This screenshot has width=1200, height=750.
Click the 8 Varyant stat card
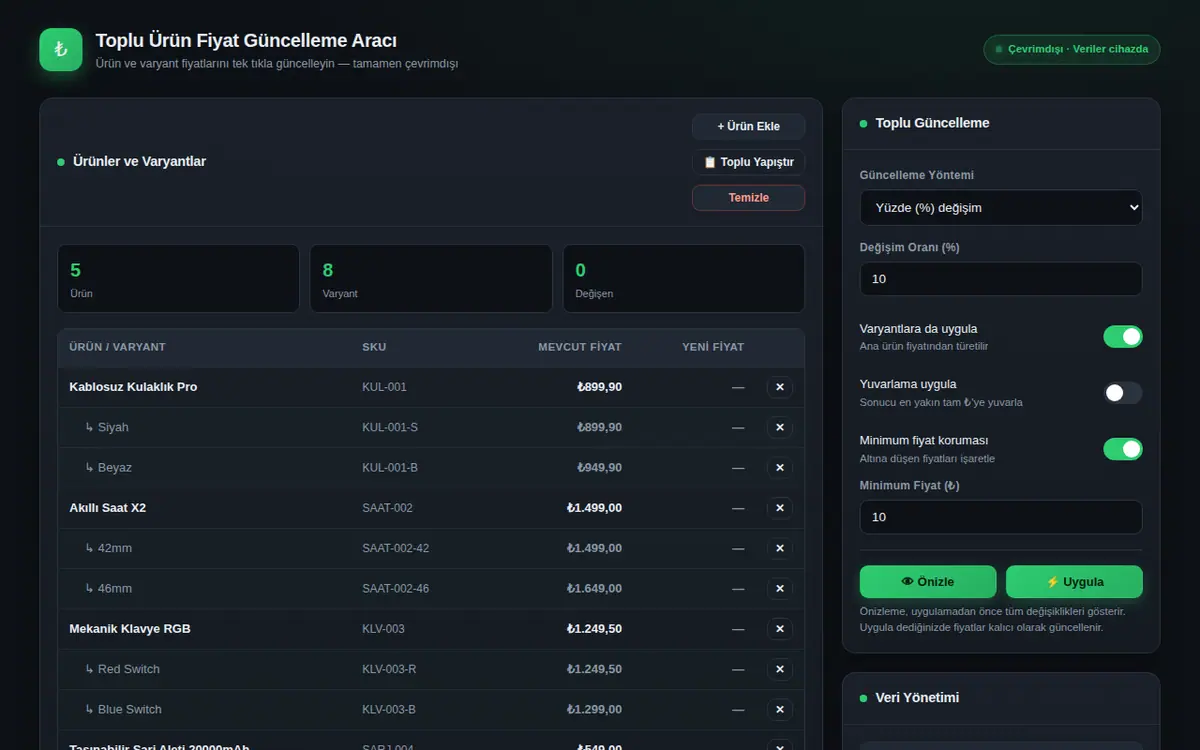coord(431,279)
